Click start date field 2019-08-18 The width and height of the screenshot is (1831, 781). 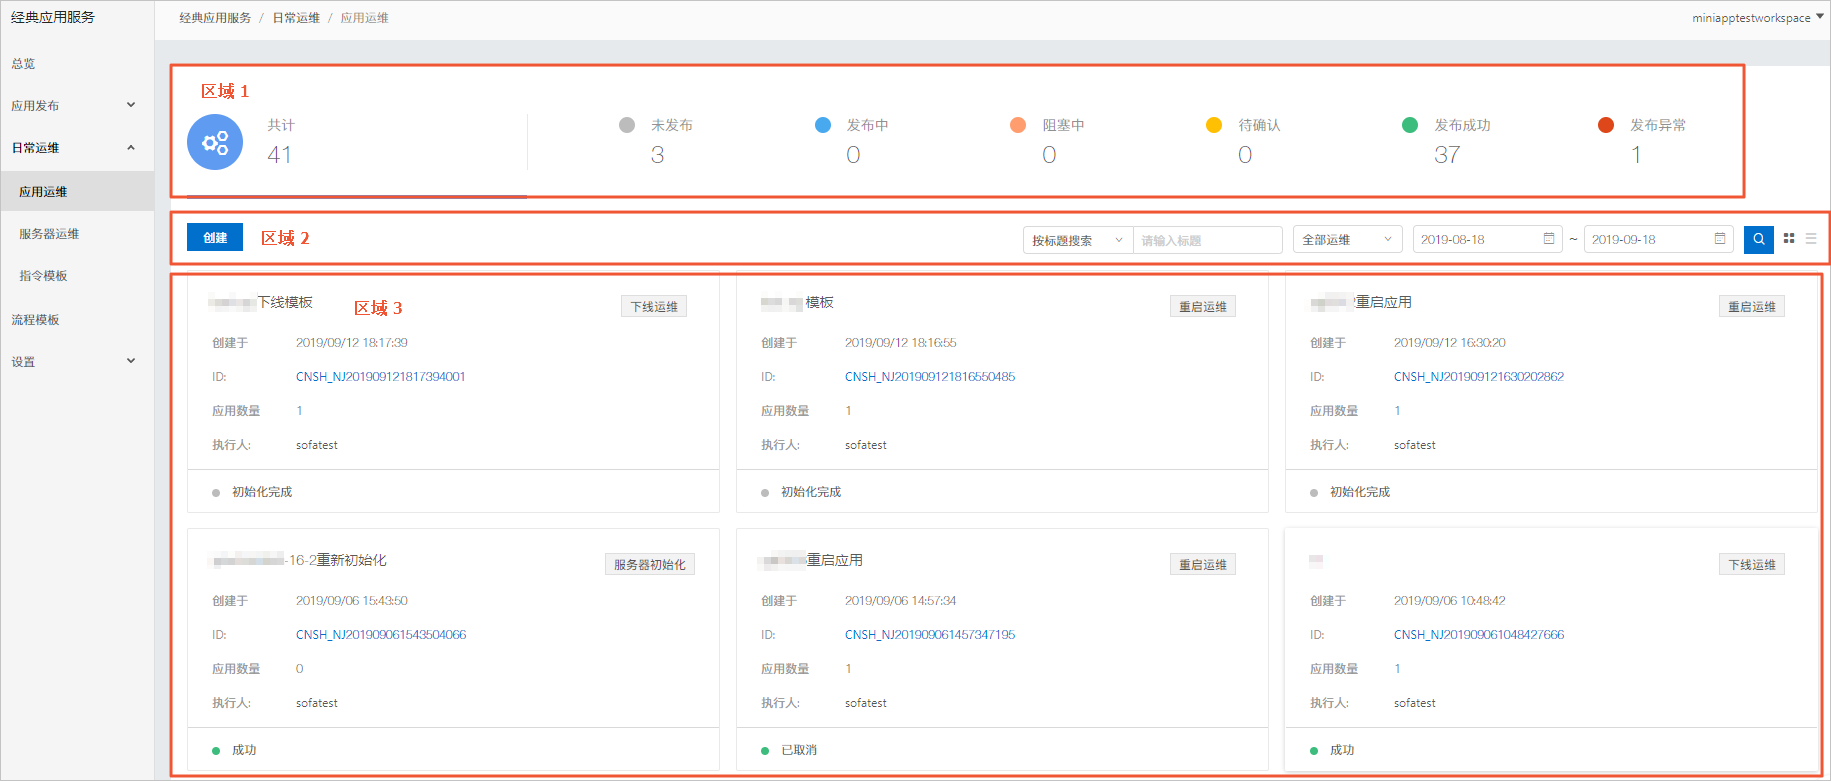(1487, 239)
